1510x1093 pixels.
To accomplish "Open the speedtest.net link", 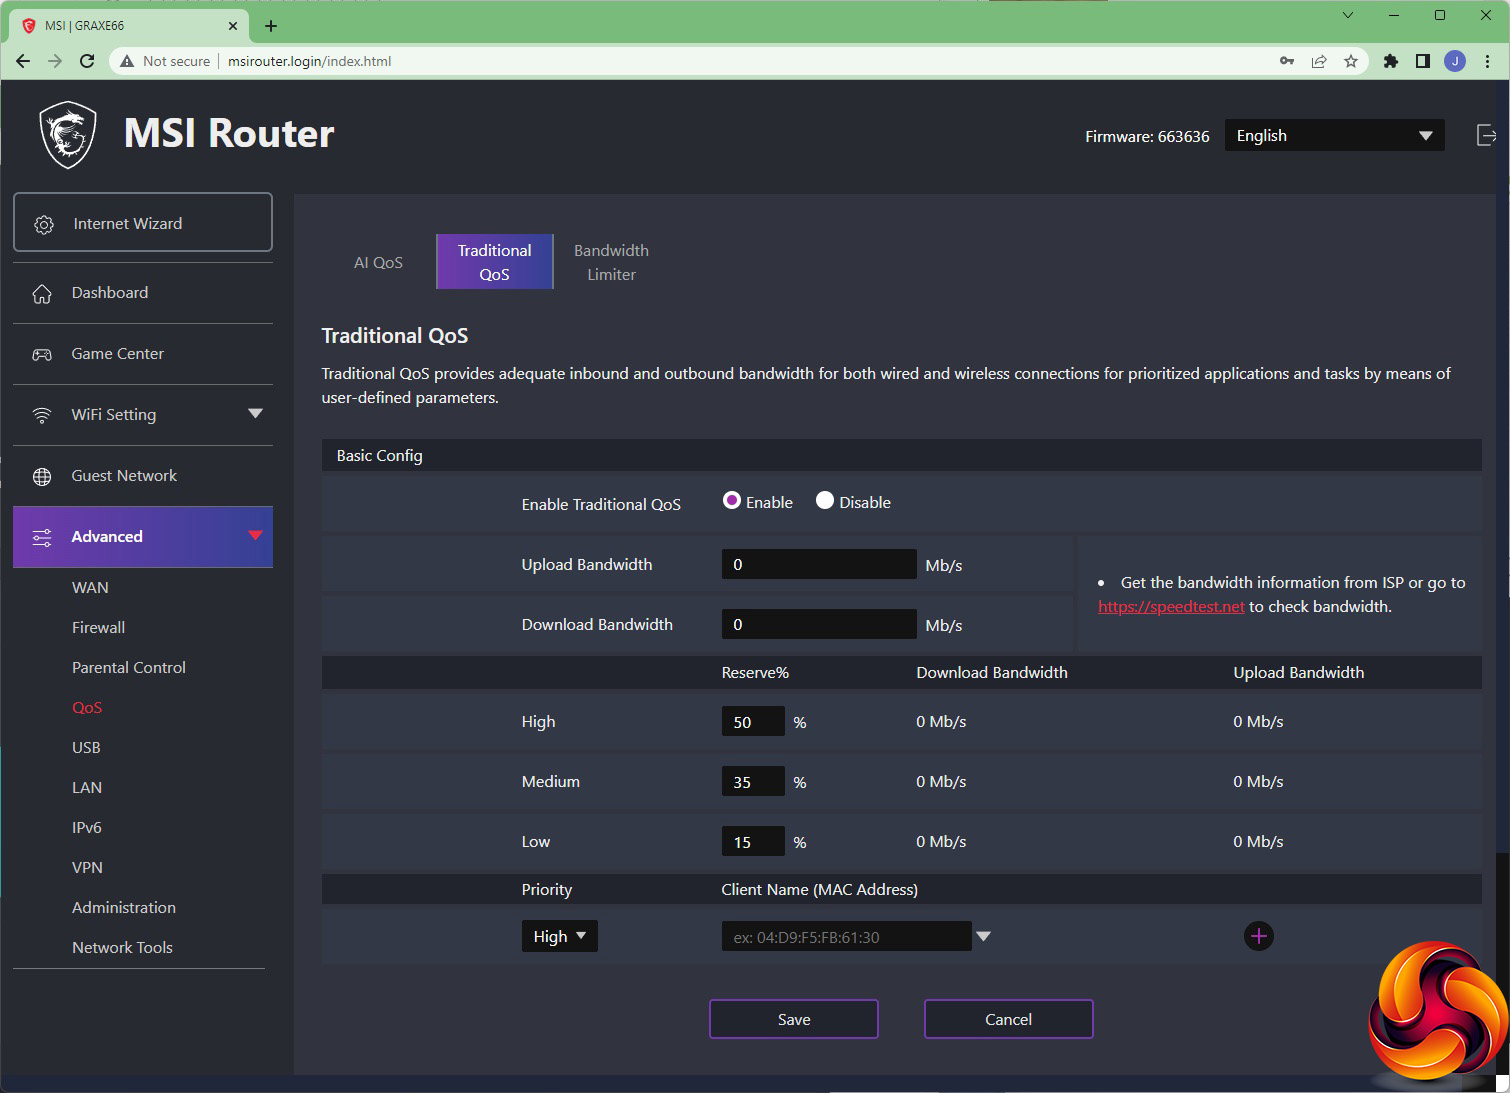I will point(1171,607).
